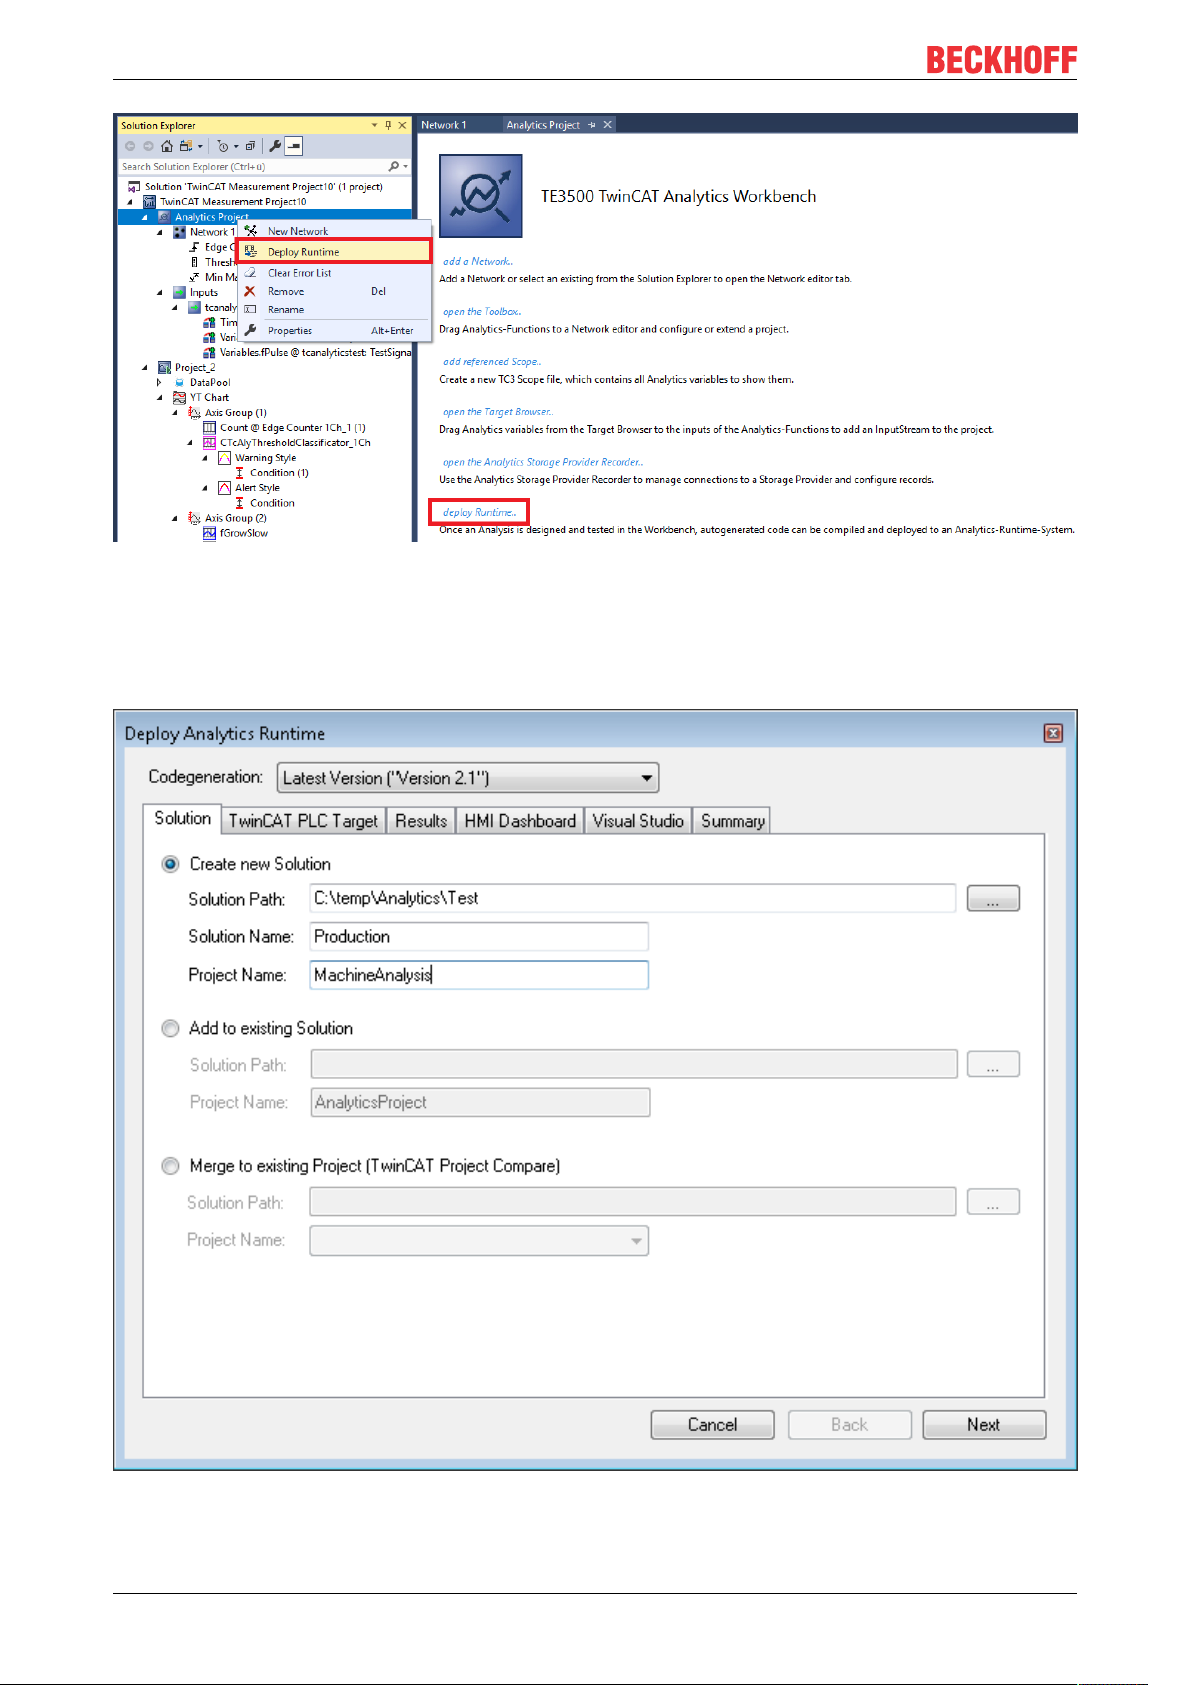Viewport: 1192px width, 1685px height.
Task: Click the Warning Style icon in tree
Action: [225, 458]
